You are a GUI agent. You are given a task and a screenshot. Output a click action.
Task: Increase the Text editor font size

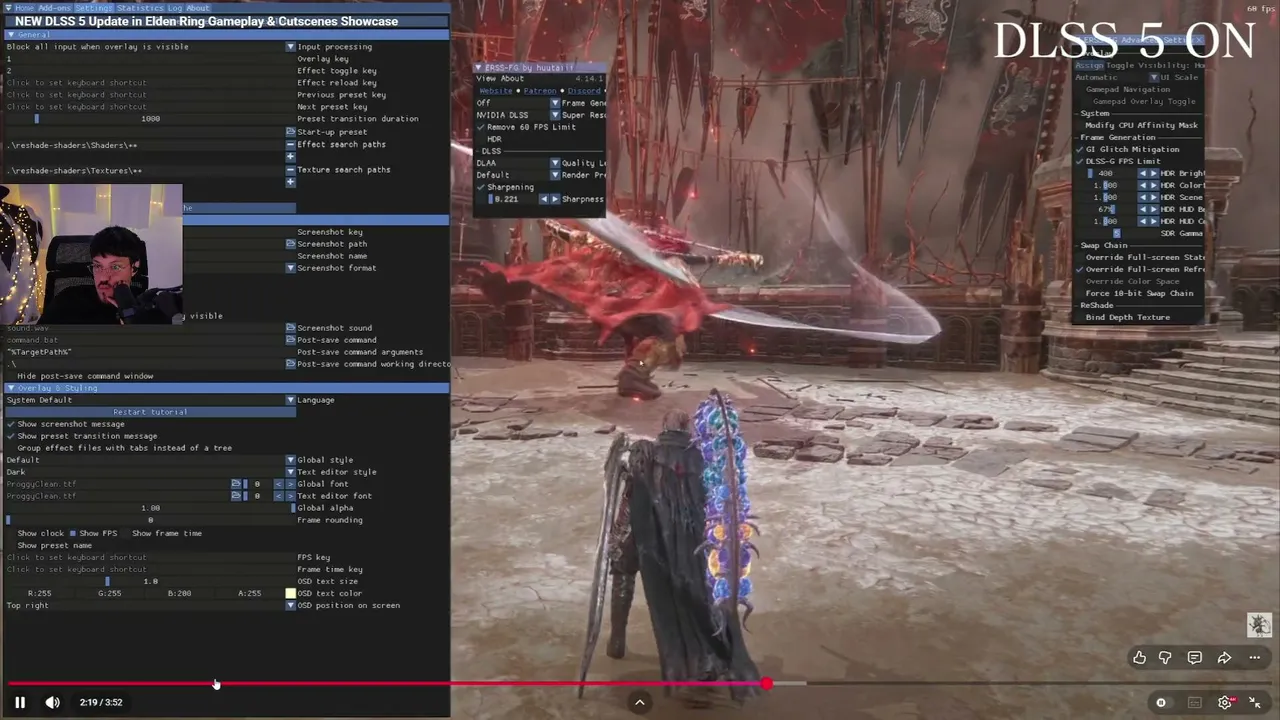290,496
